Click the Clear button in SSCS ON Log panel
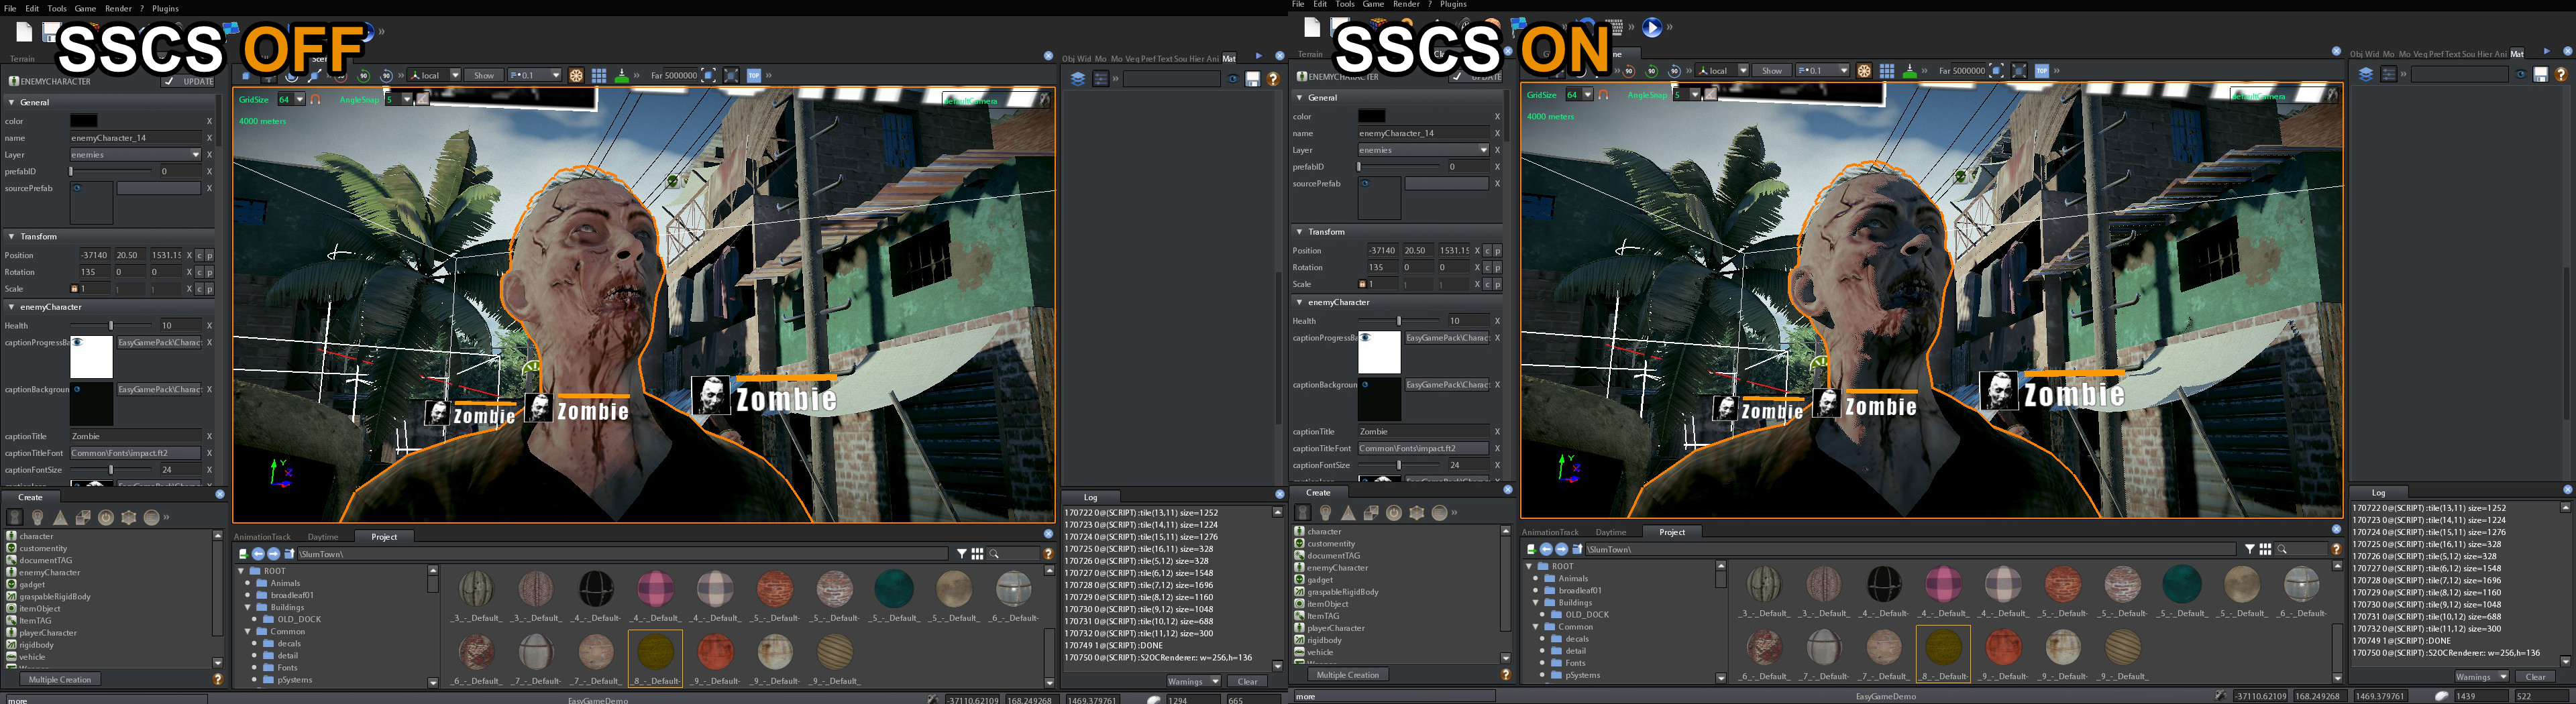This screenshot has width=2576, height=704. pyautogui.click(x=2535, y=677)
